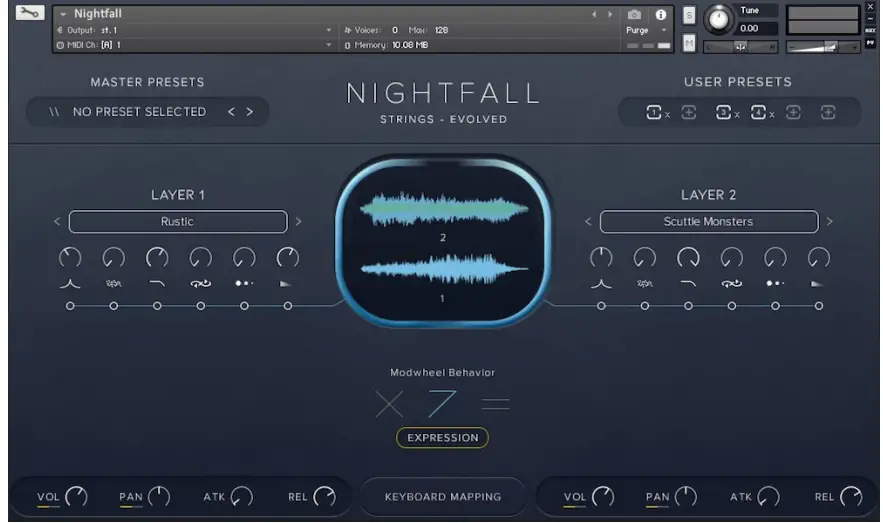Go to next Layer 2 sound
Viewport: 883px width, 523px height.
(830, 222)
